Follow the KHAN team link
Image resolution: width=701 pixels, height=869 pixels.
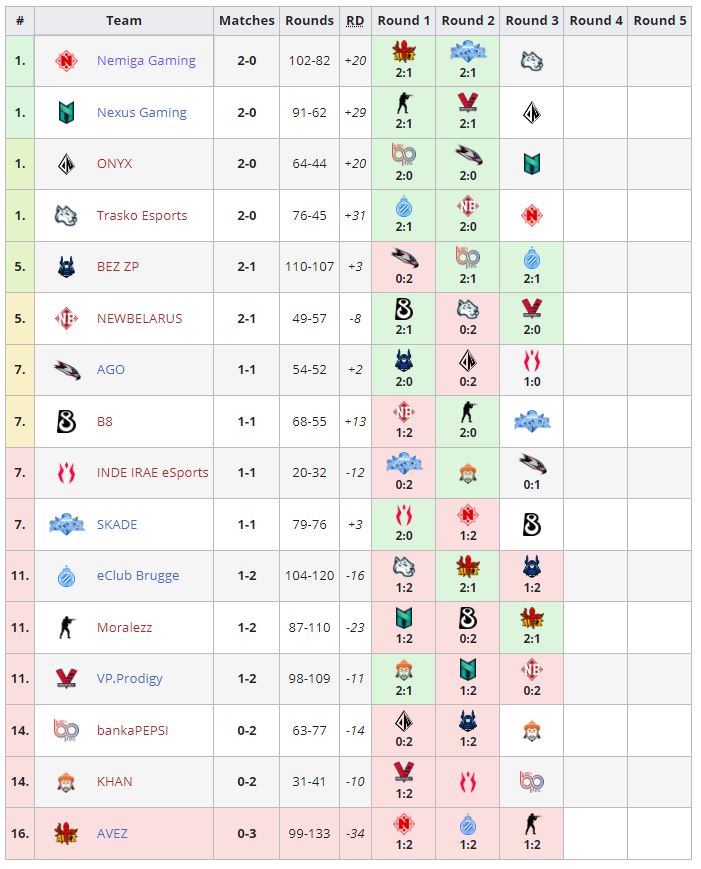coord(114,782)
